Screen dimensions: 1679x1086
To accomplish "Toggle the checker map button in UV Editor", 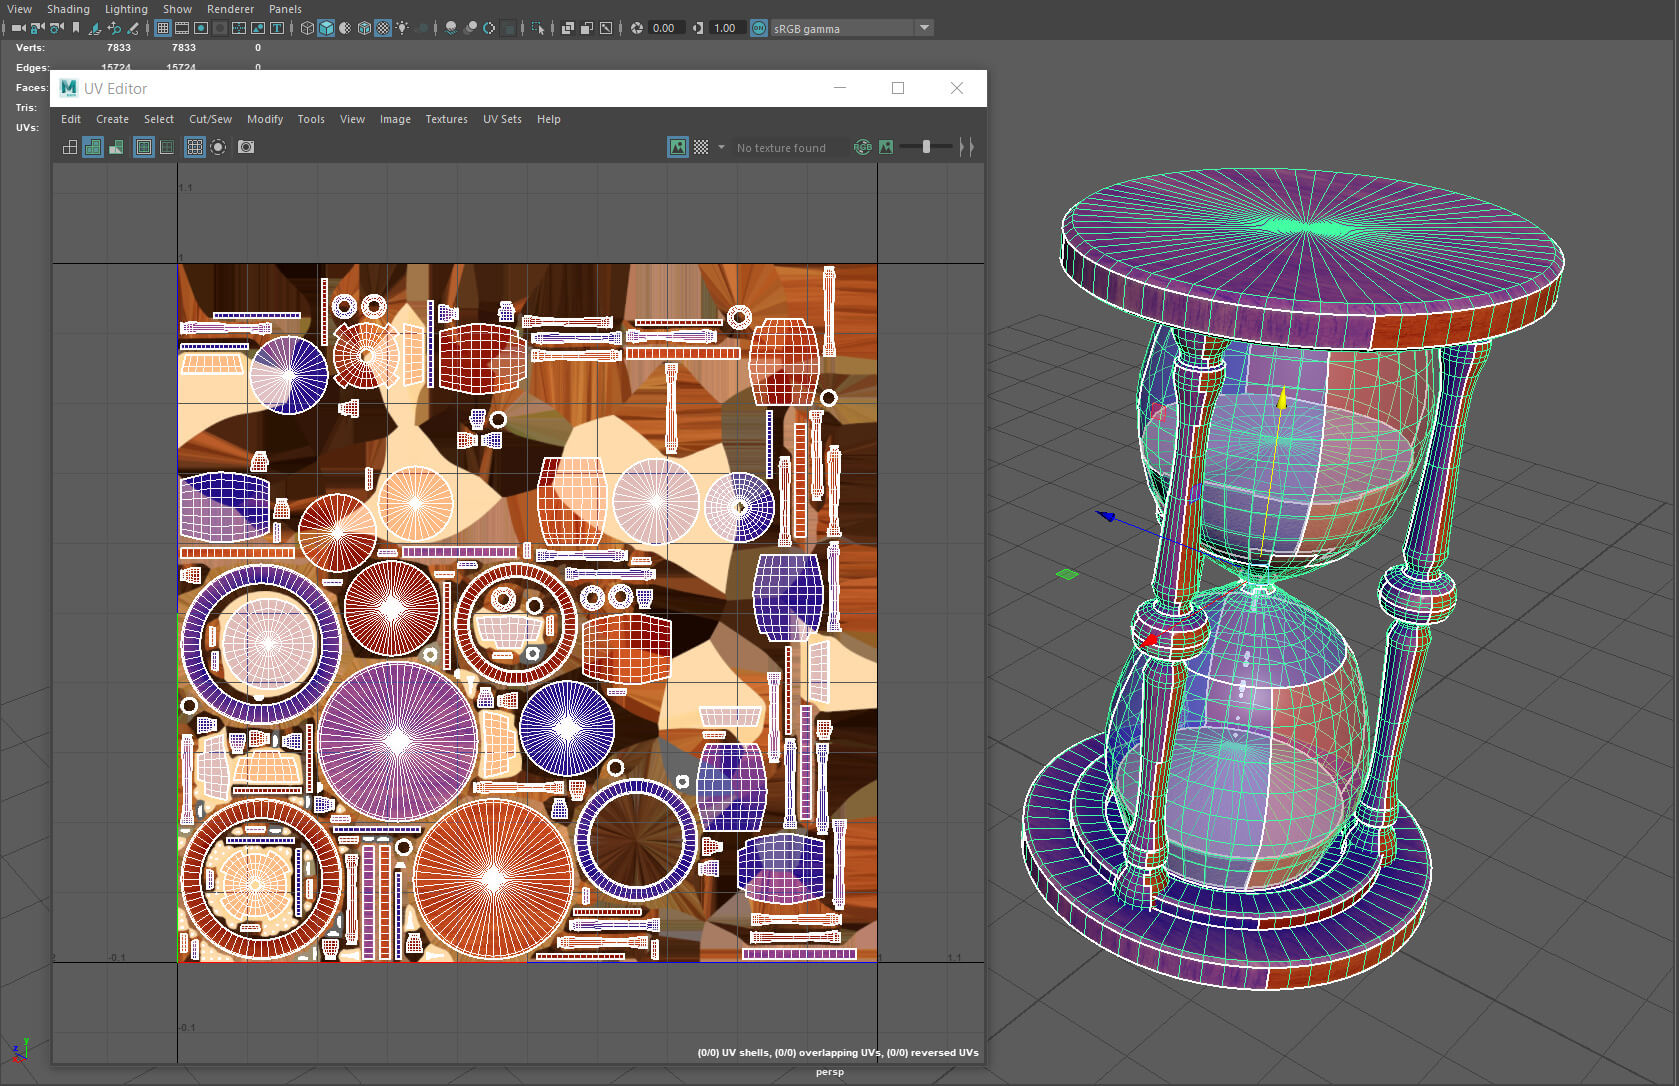I will coord(701,147).
